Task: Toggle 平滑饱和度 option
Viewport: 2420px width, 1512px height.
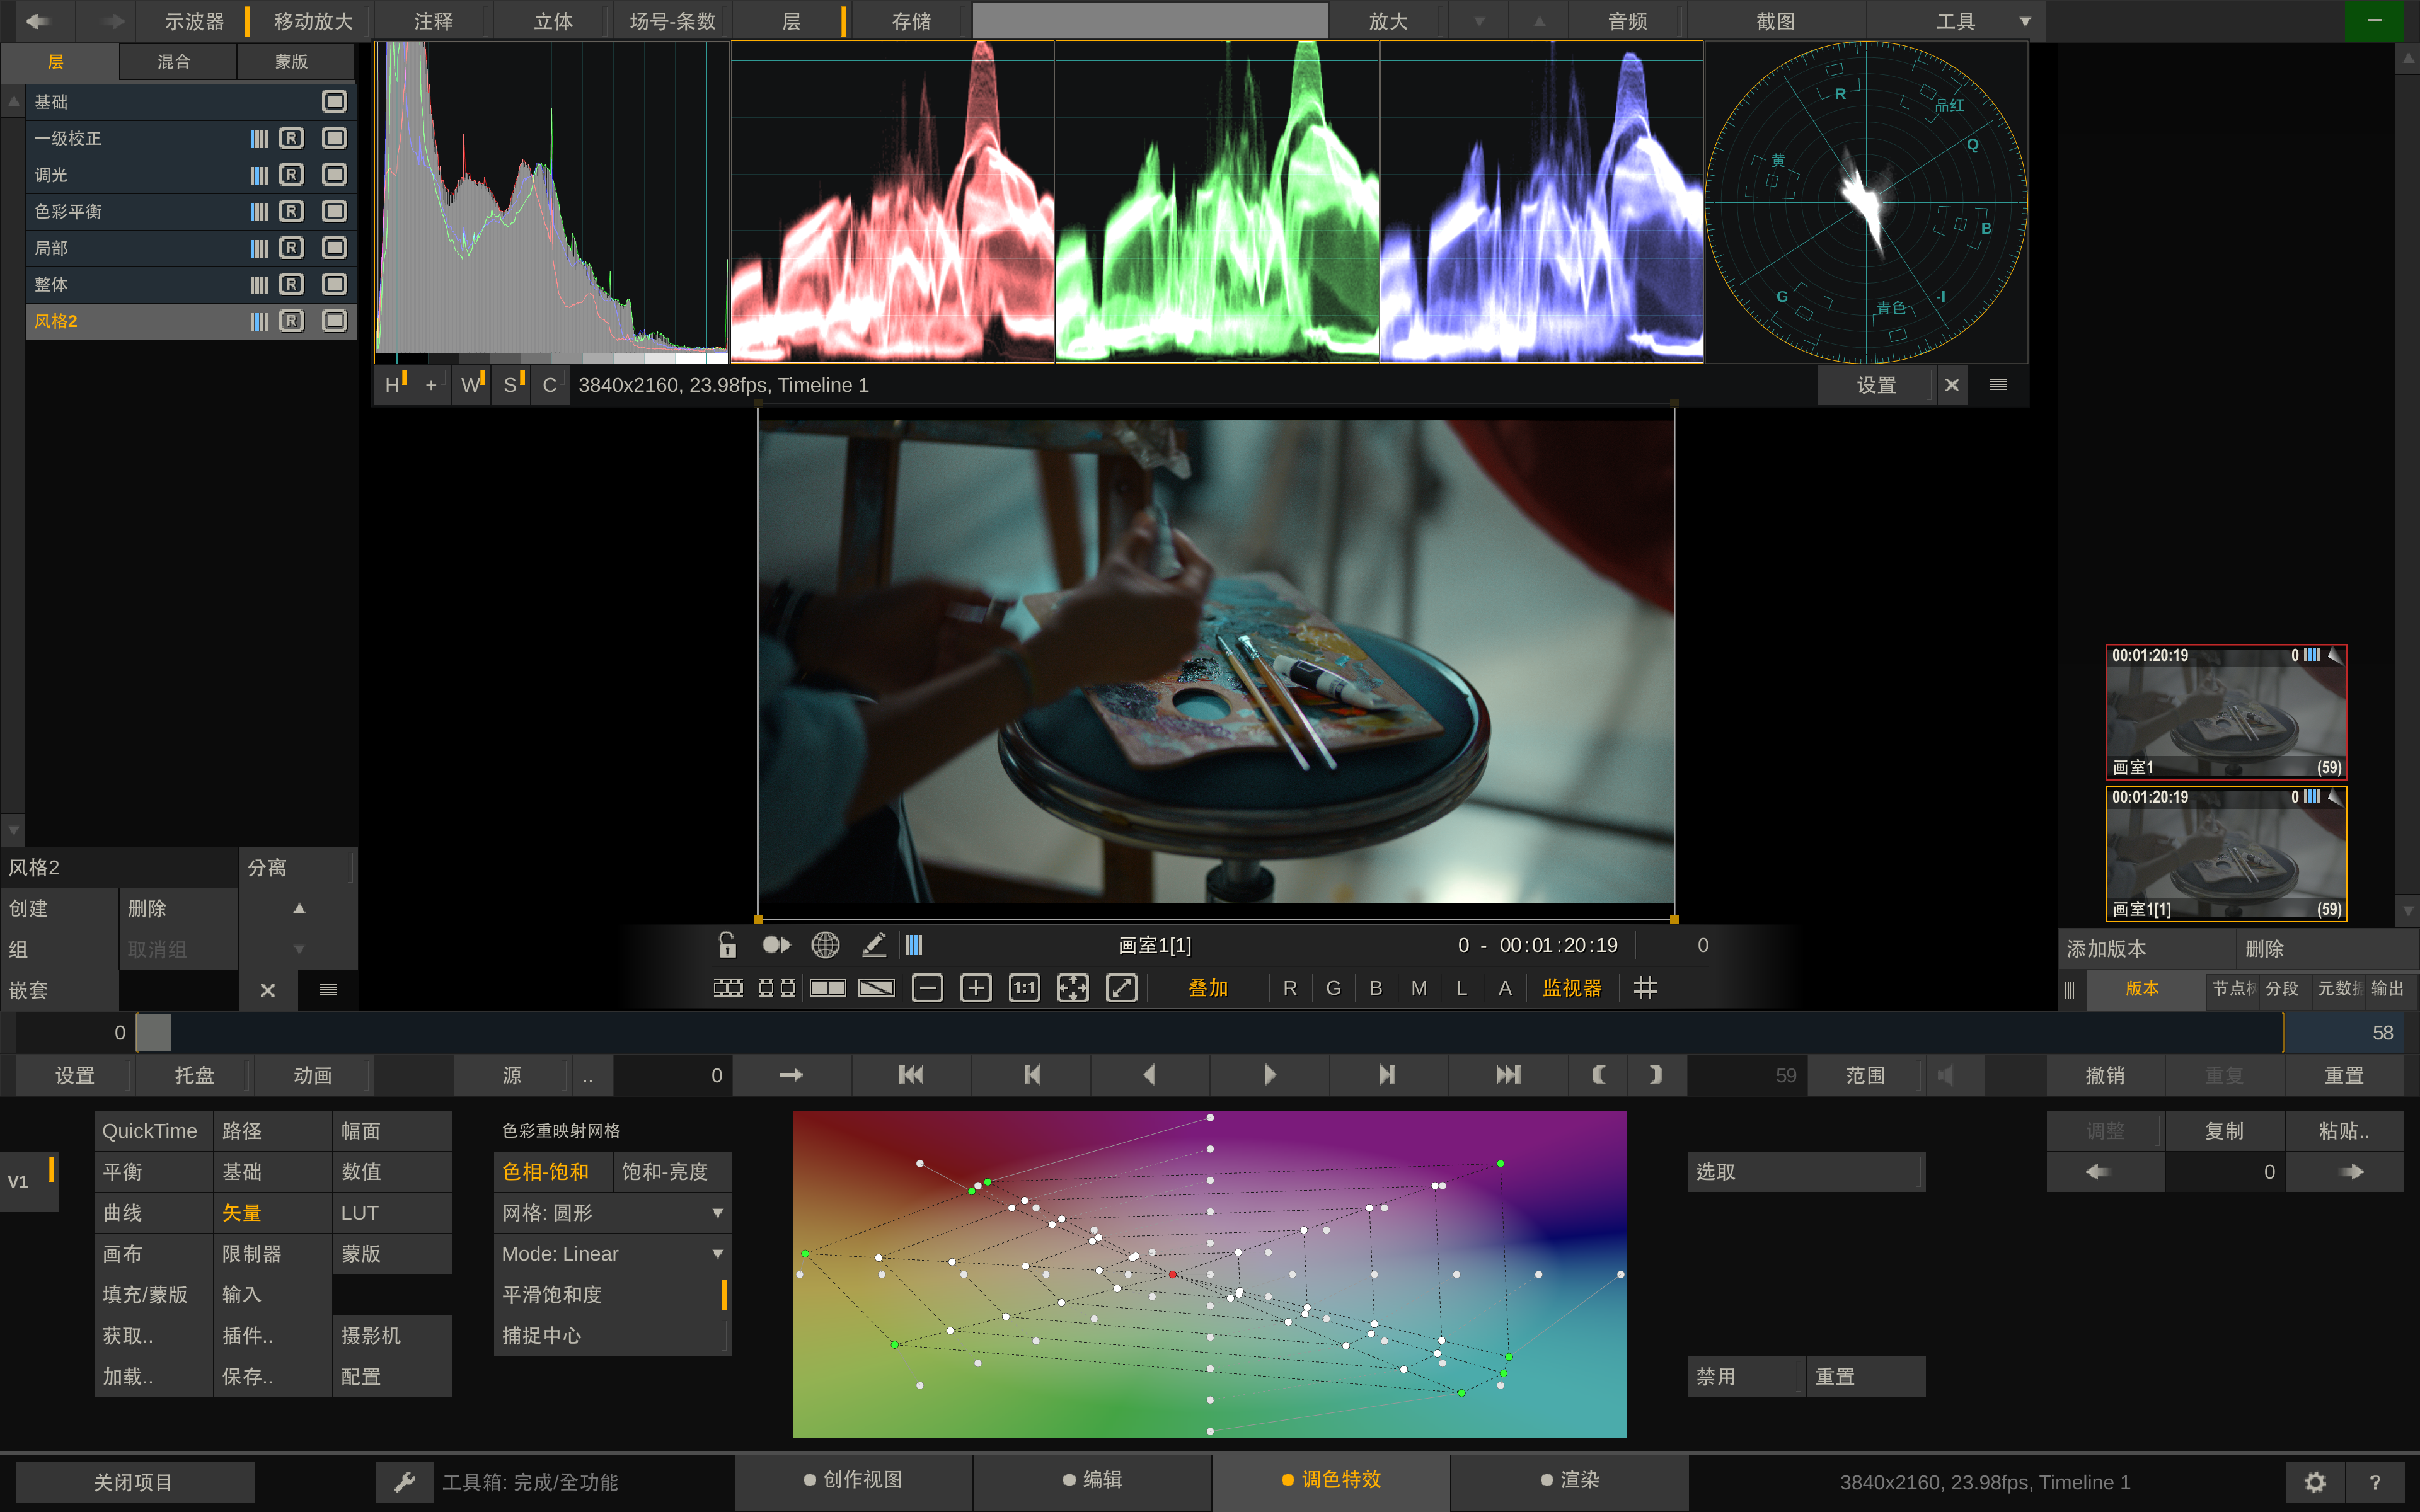Action: coord(612,1295)
